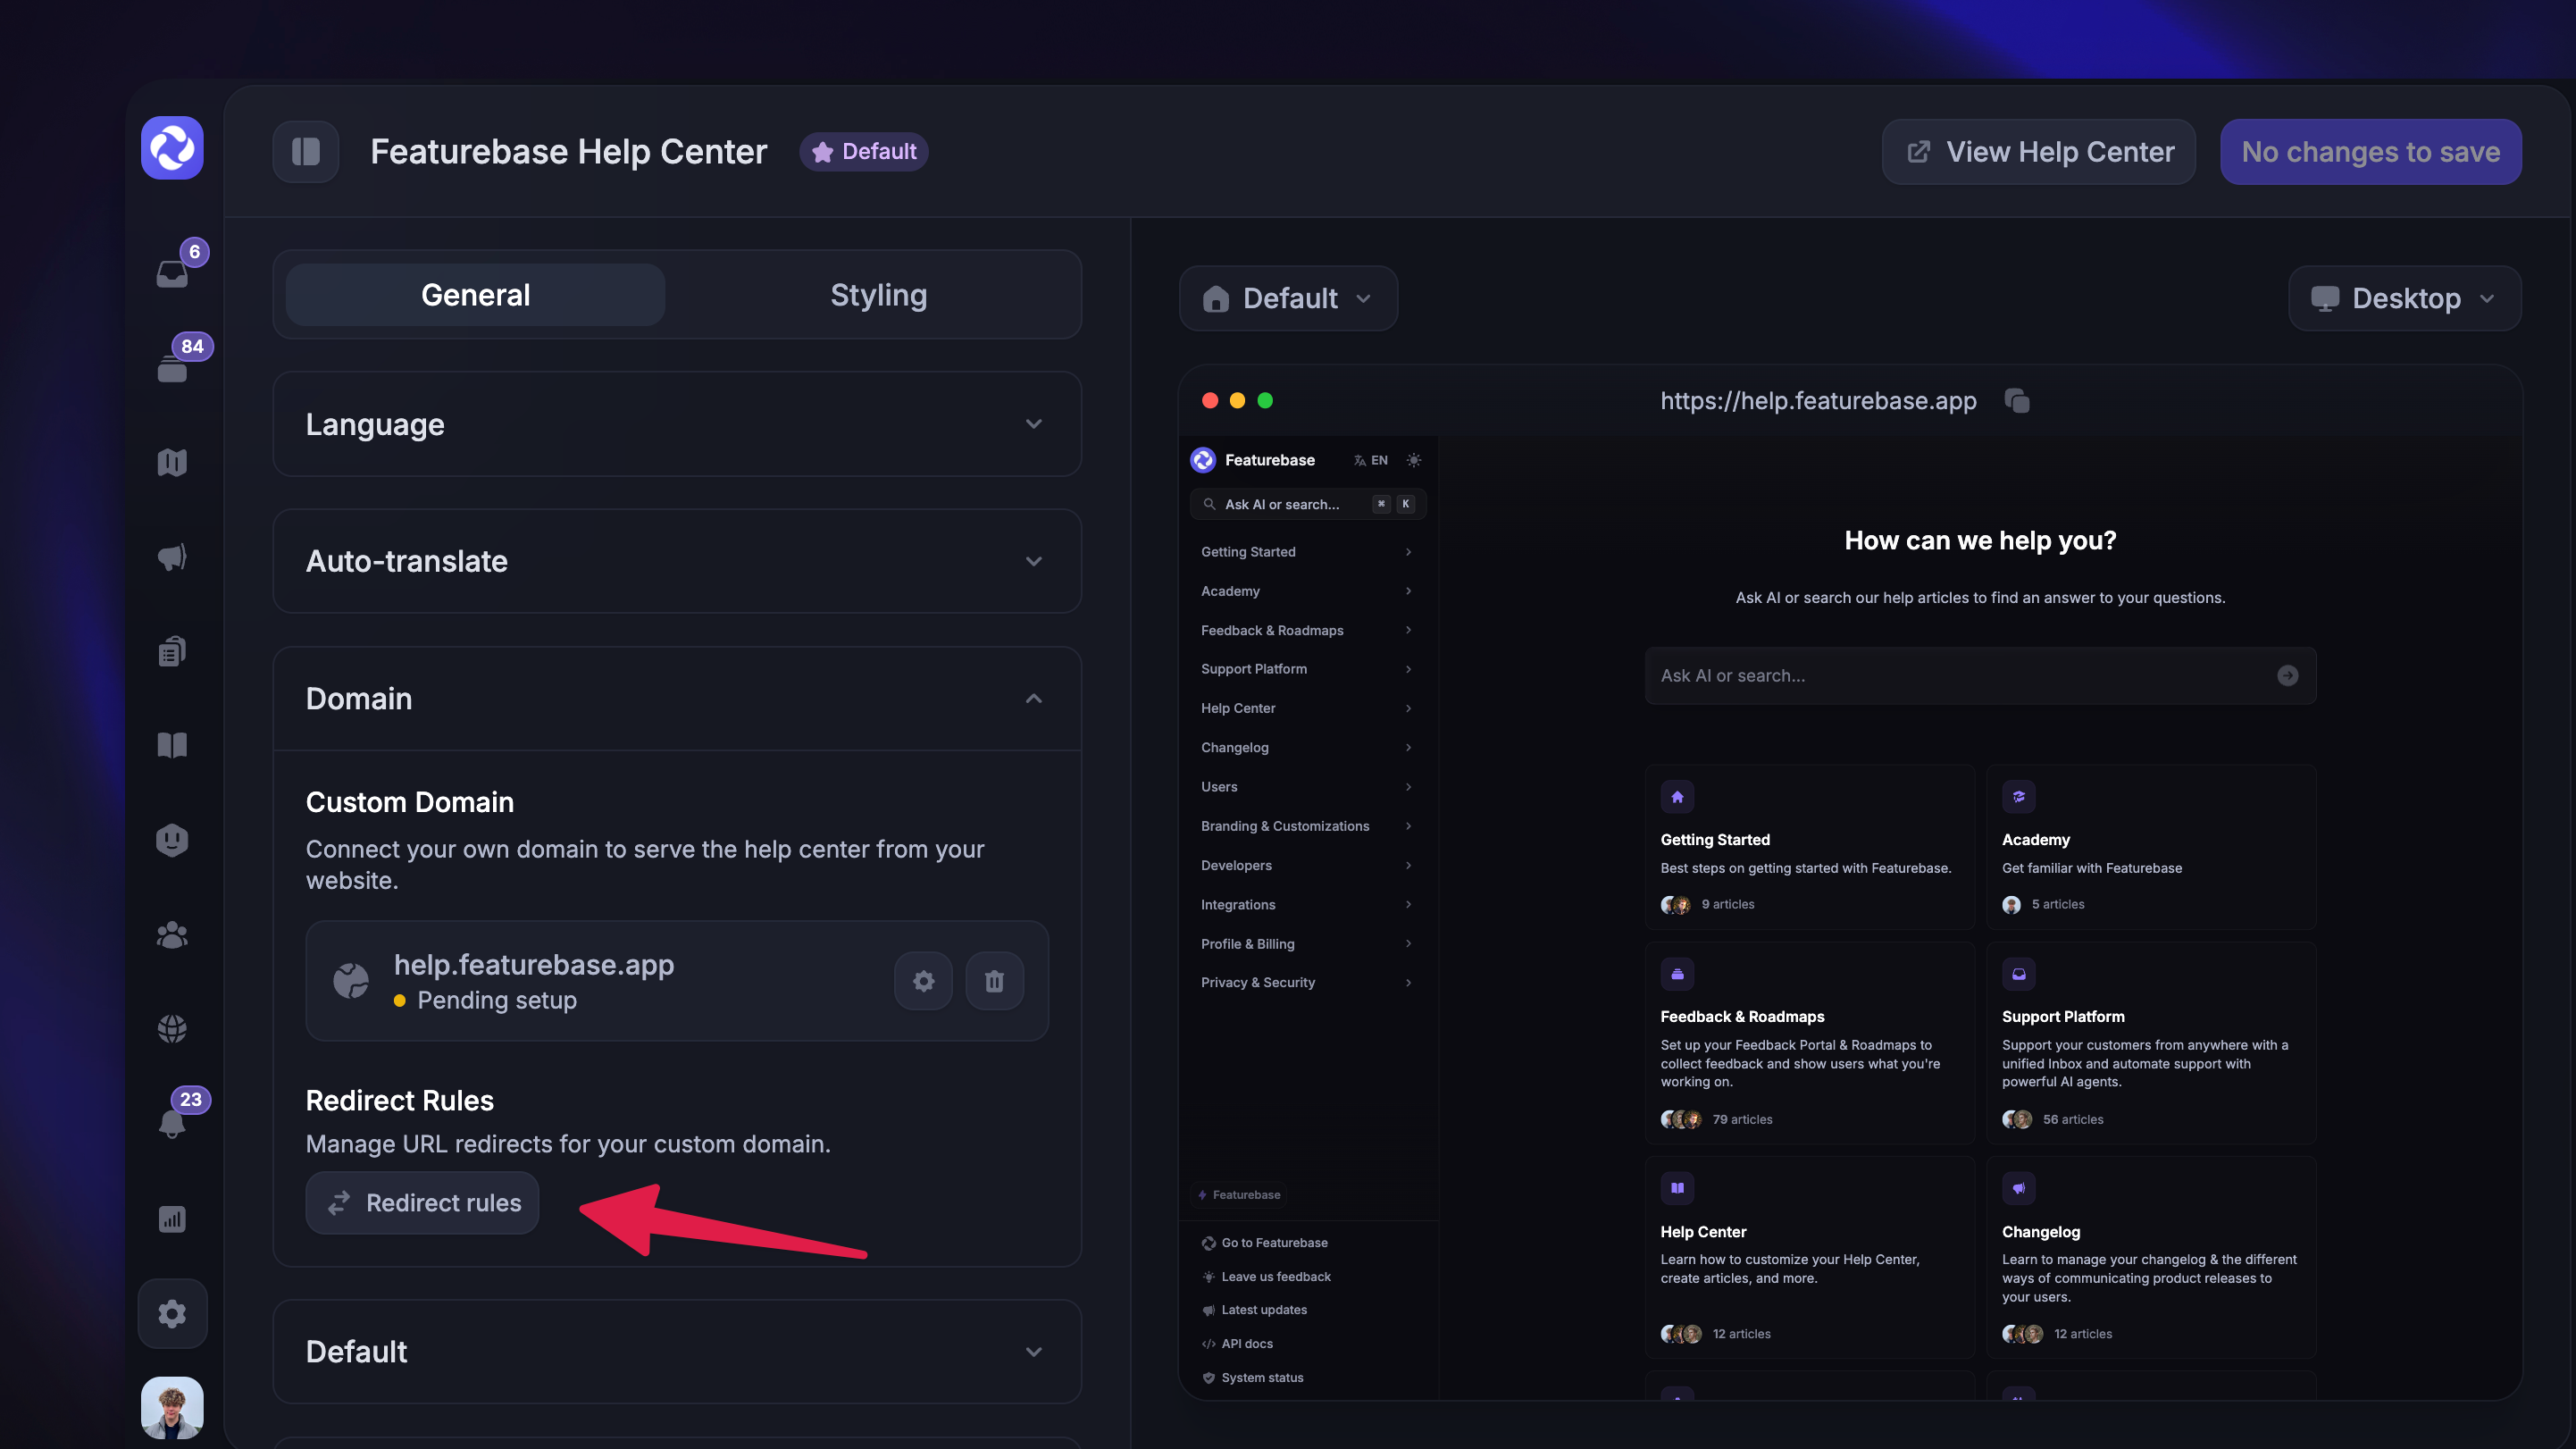Image resolution: width=2576 pixels, height=1449 pixels.
Task: Open the Default page preview dropdown
Action: coord(1288,298)
